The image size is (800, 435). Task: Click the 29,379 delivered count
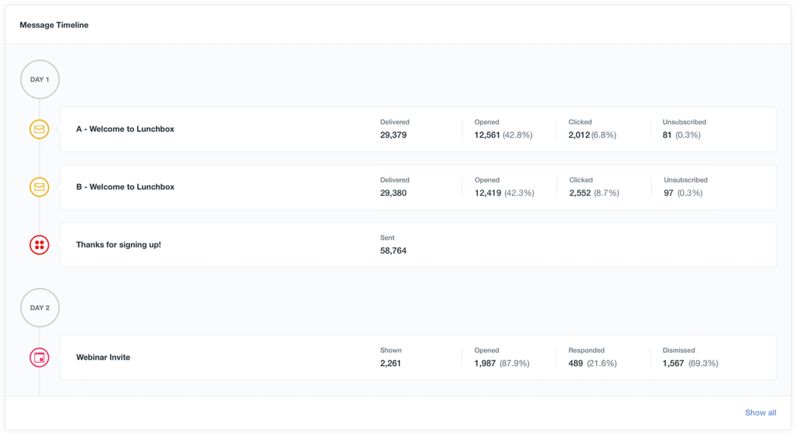tap(393, 135)
